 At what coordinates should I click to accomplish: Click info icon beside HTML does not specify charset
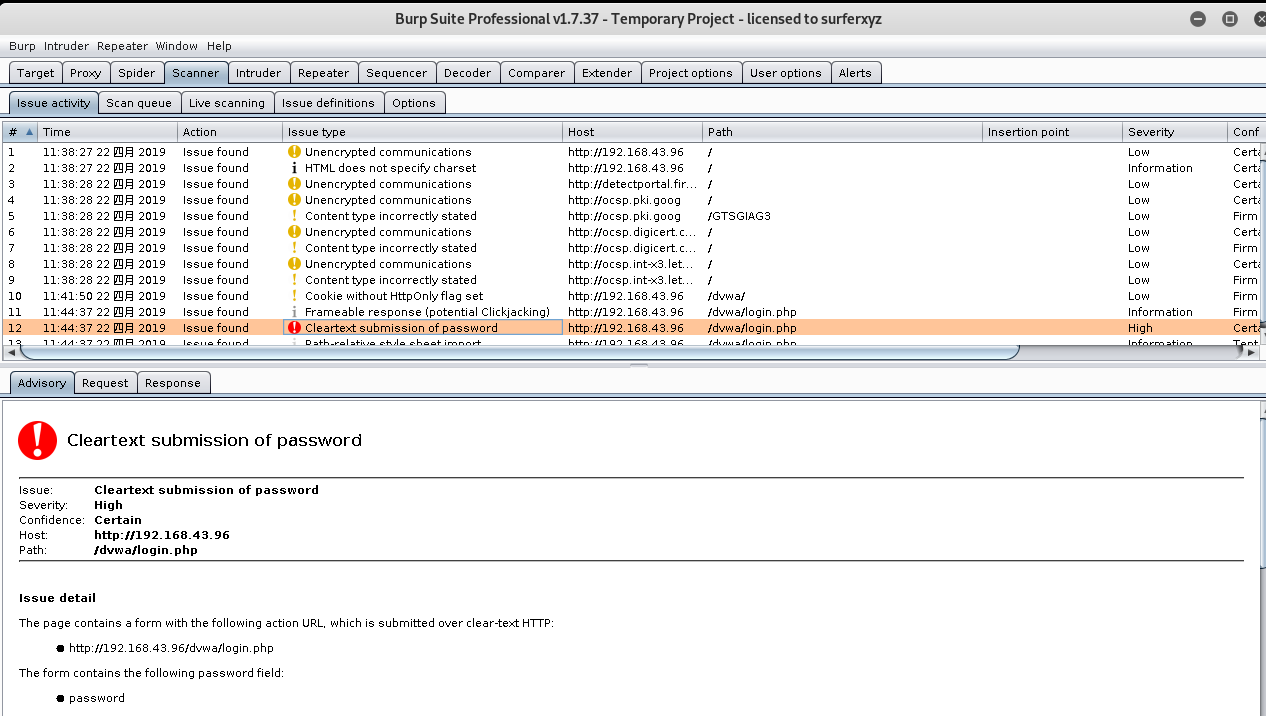(294, 168)
